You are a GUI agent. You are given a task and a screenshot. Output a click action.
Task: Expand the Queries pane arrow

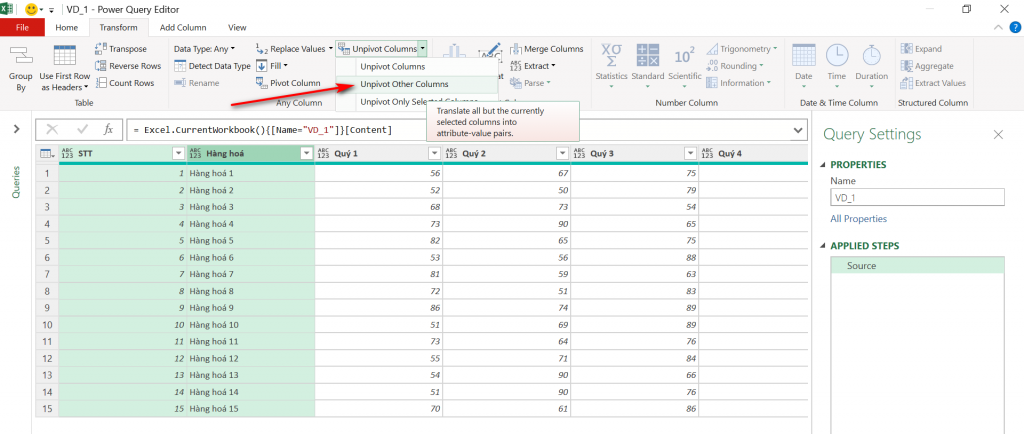point(16,129)
